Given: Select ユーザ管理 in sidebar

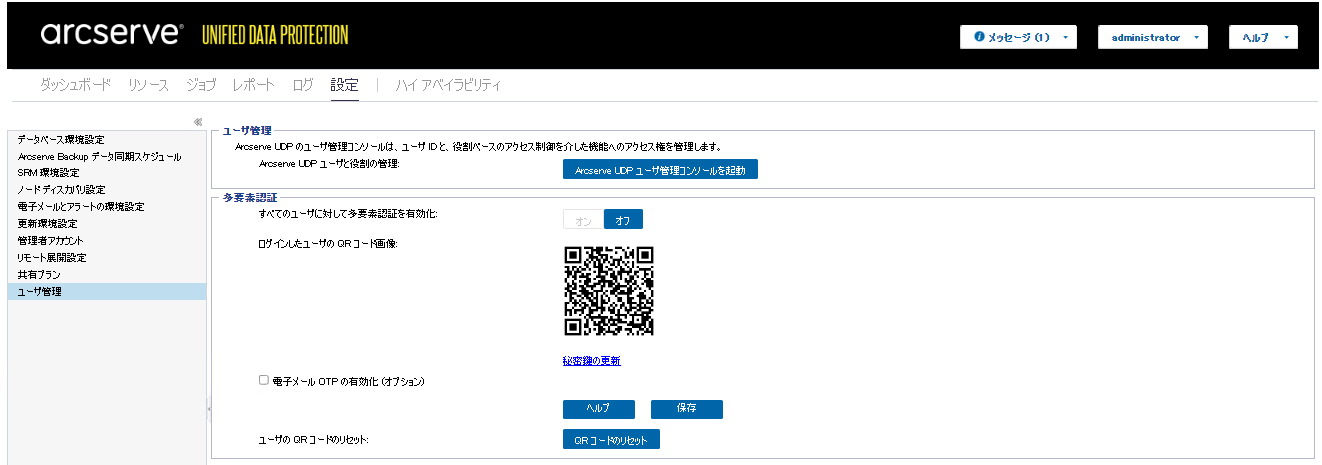Looking at the screenshot, I should pyautogui.click(x=107, y=291).
